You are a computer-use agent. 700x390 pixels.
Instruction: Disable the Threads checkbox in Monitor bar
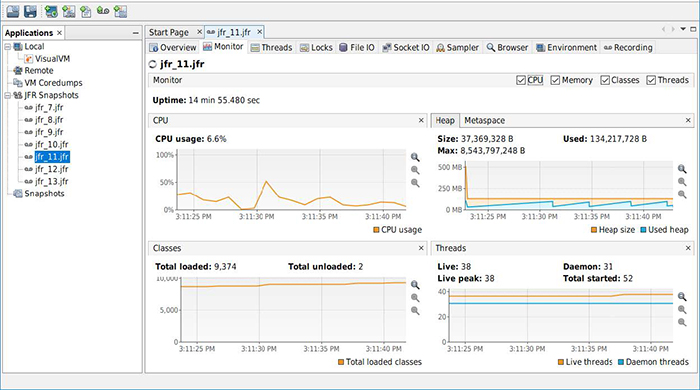(x=651, y=80)
